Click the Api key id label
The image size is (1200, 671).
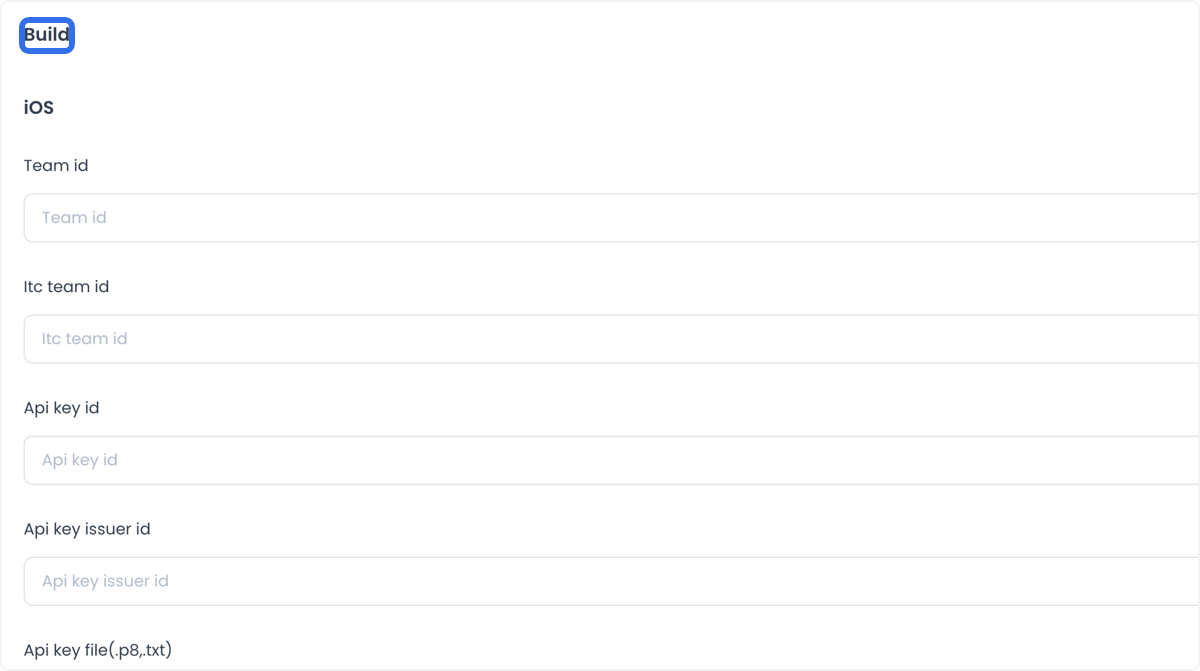tap(62, 408)
